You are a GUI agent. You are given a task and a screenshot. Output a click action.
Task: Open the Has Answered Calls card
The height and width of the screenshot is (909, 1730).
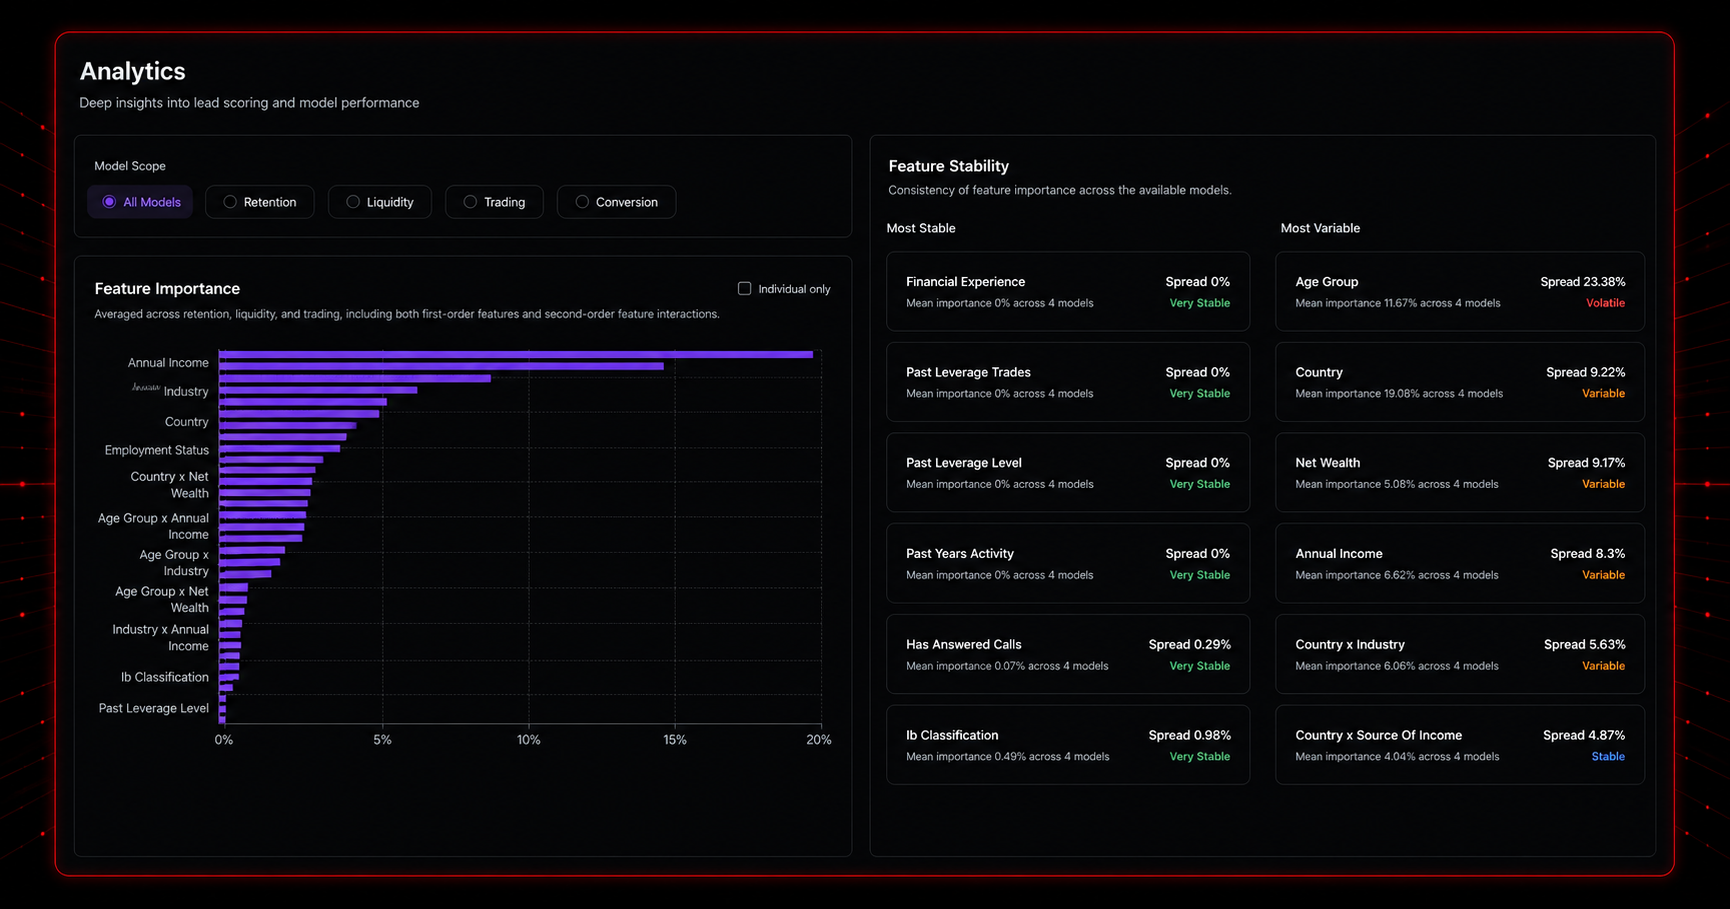click(1068, 654)
